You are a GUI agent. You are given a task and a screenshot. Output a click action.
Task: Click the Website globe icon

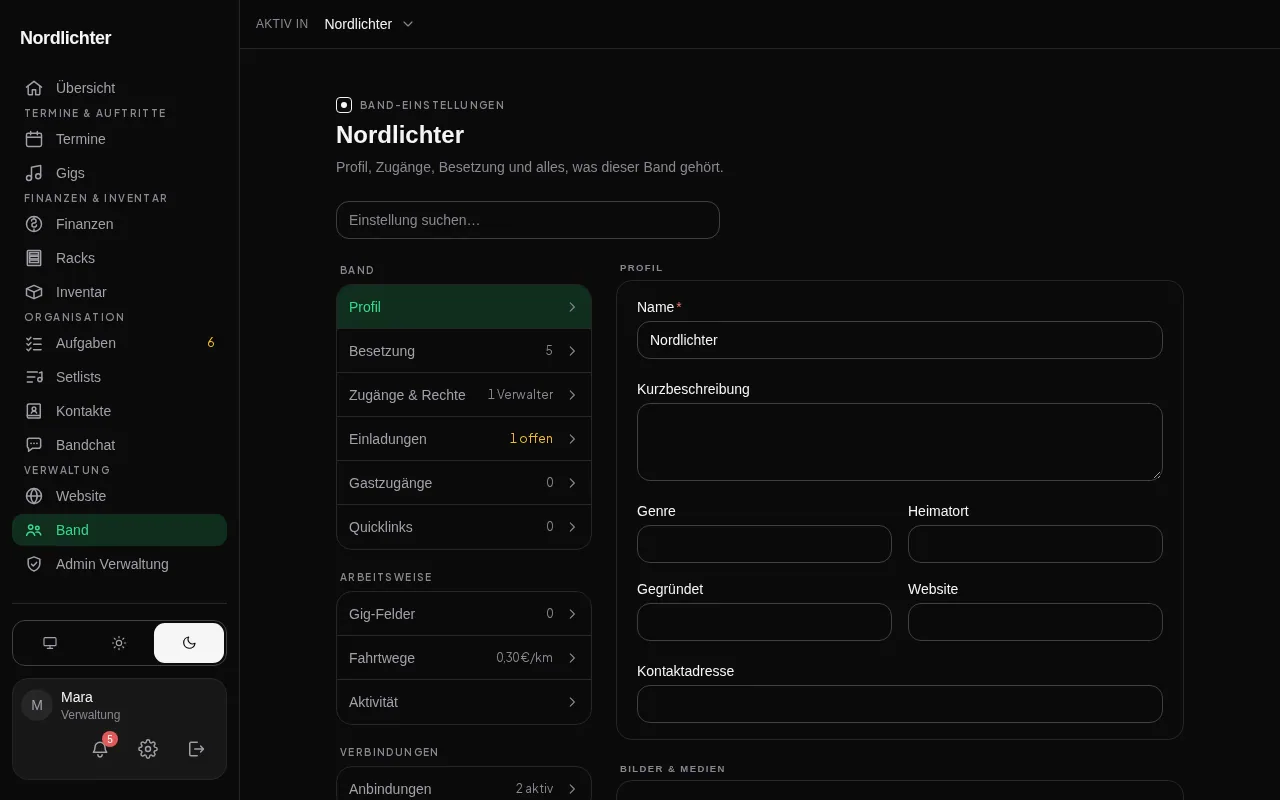click(x=34, y=496)
